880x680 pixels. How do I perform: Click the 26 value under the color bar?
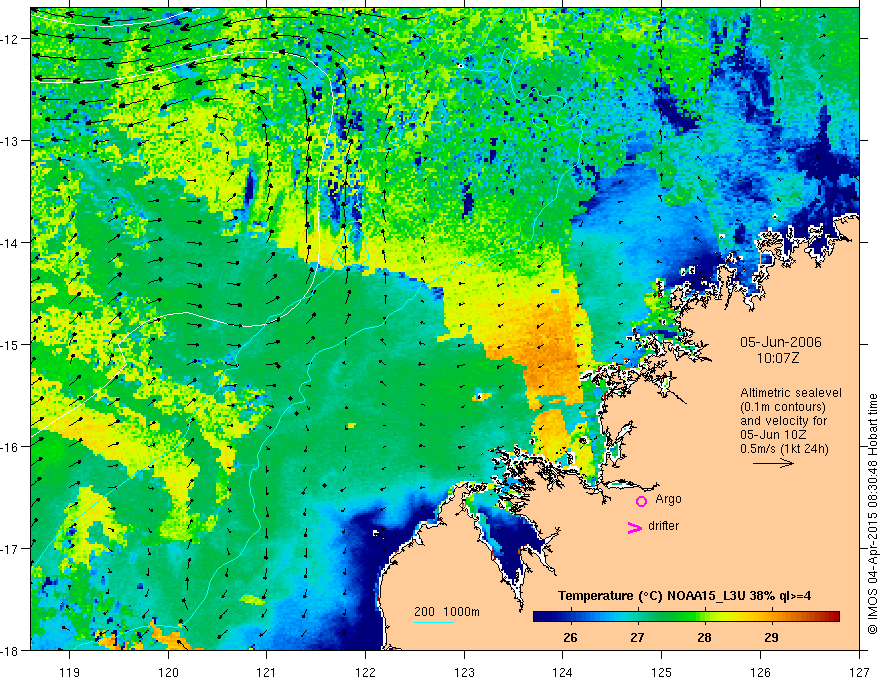[x=570, y=637]
